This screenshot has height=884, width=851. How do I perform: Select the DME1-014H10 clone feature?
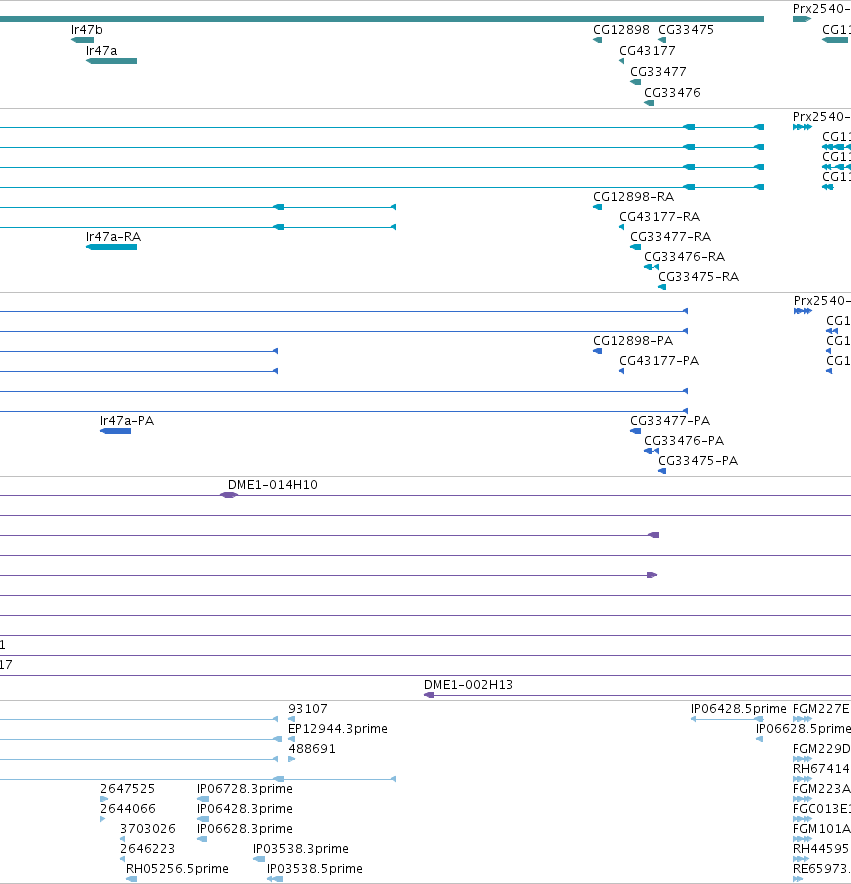(228, 495)
